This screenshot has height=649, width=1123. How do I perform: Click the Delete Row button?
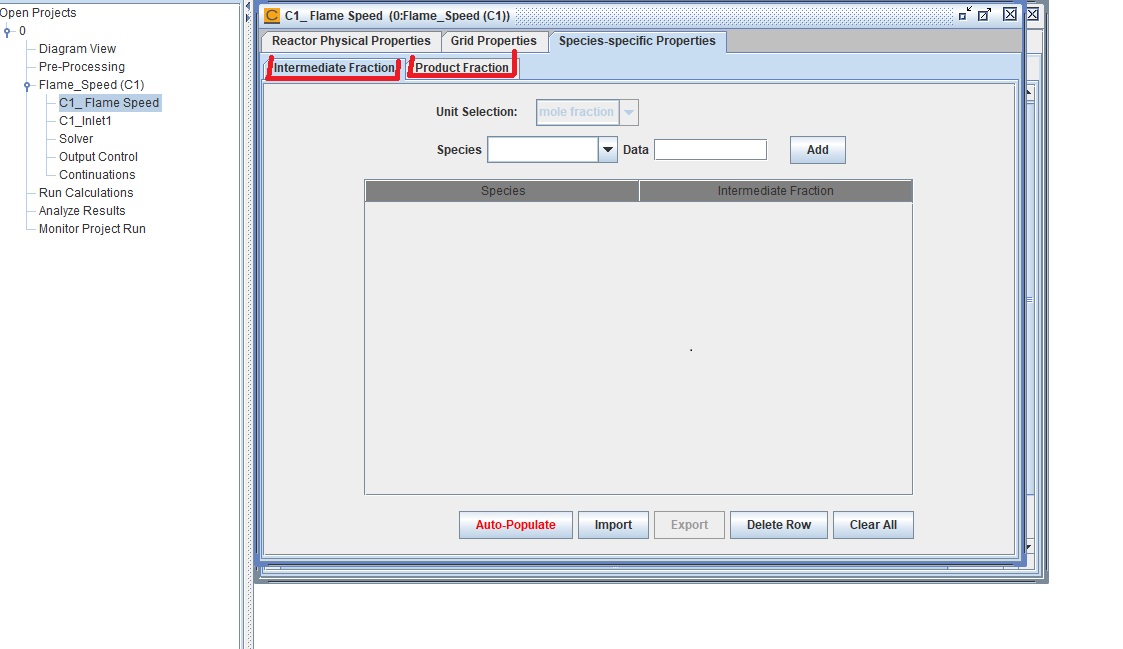pos(778,525)
